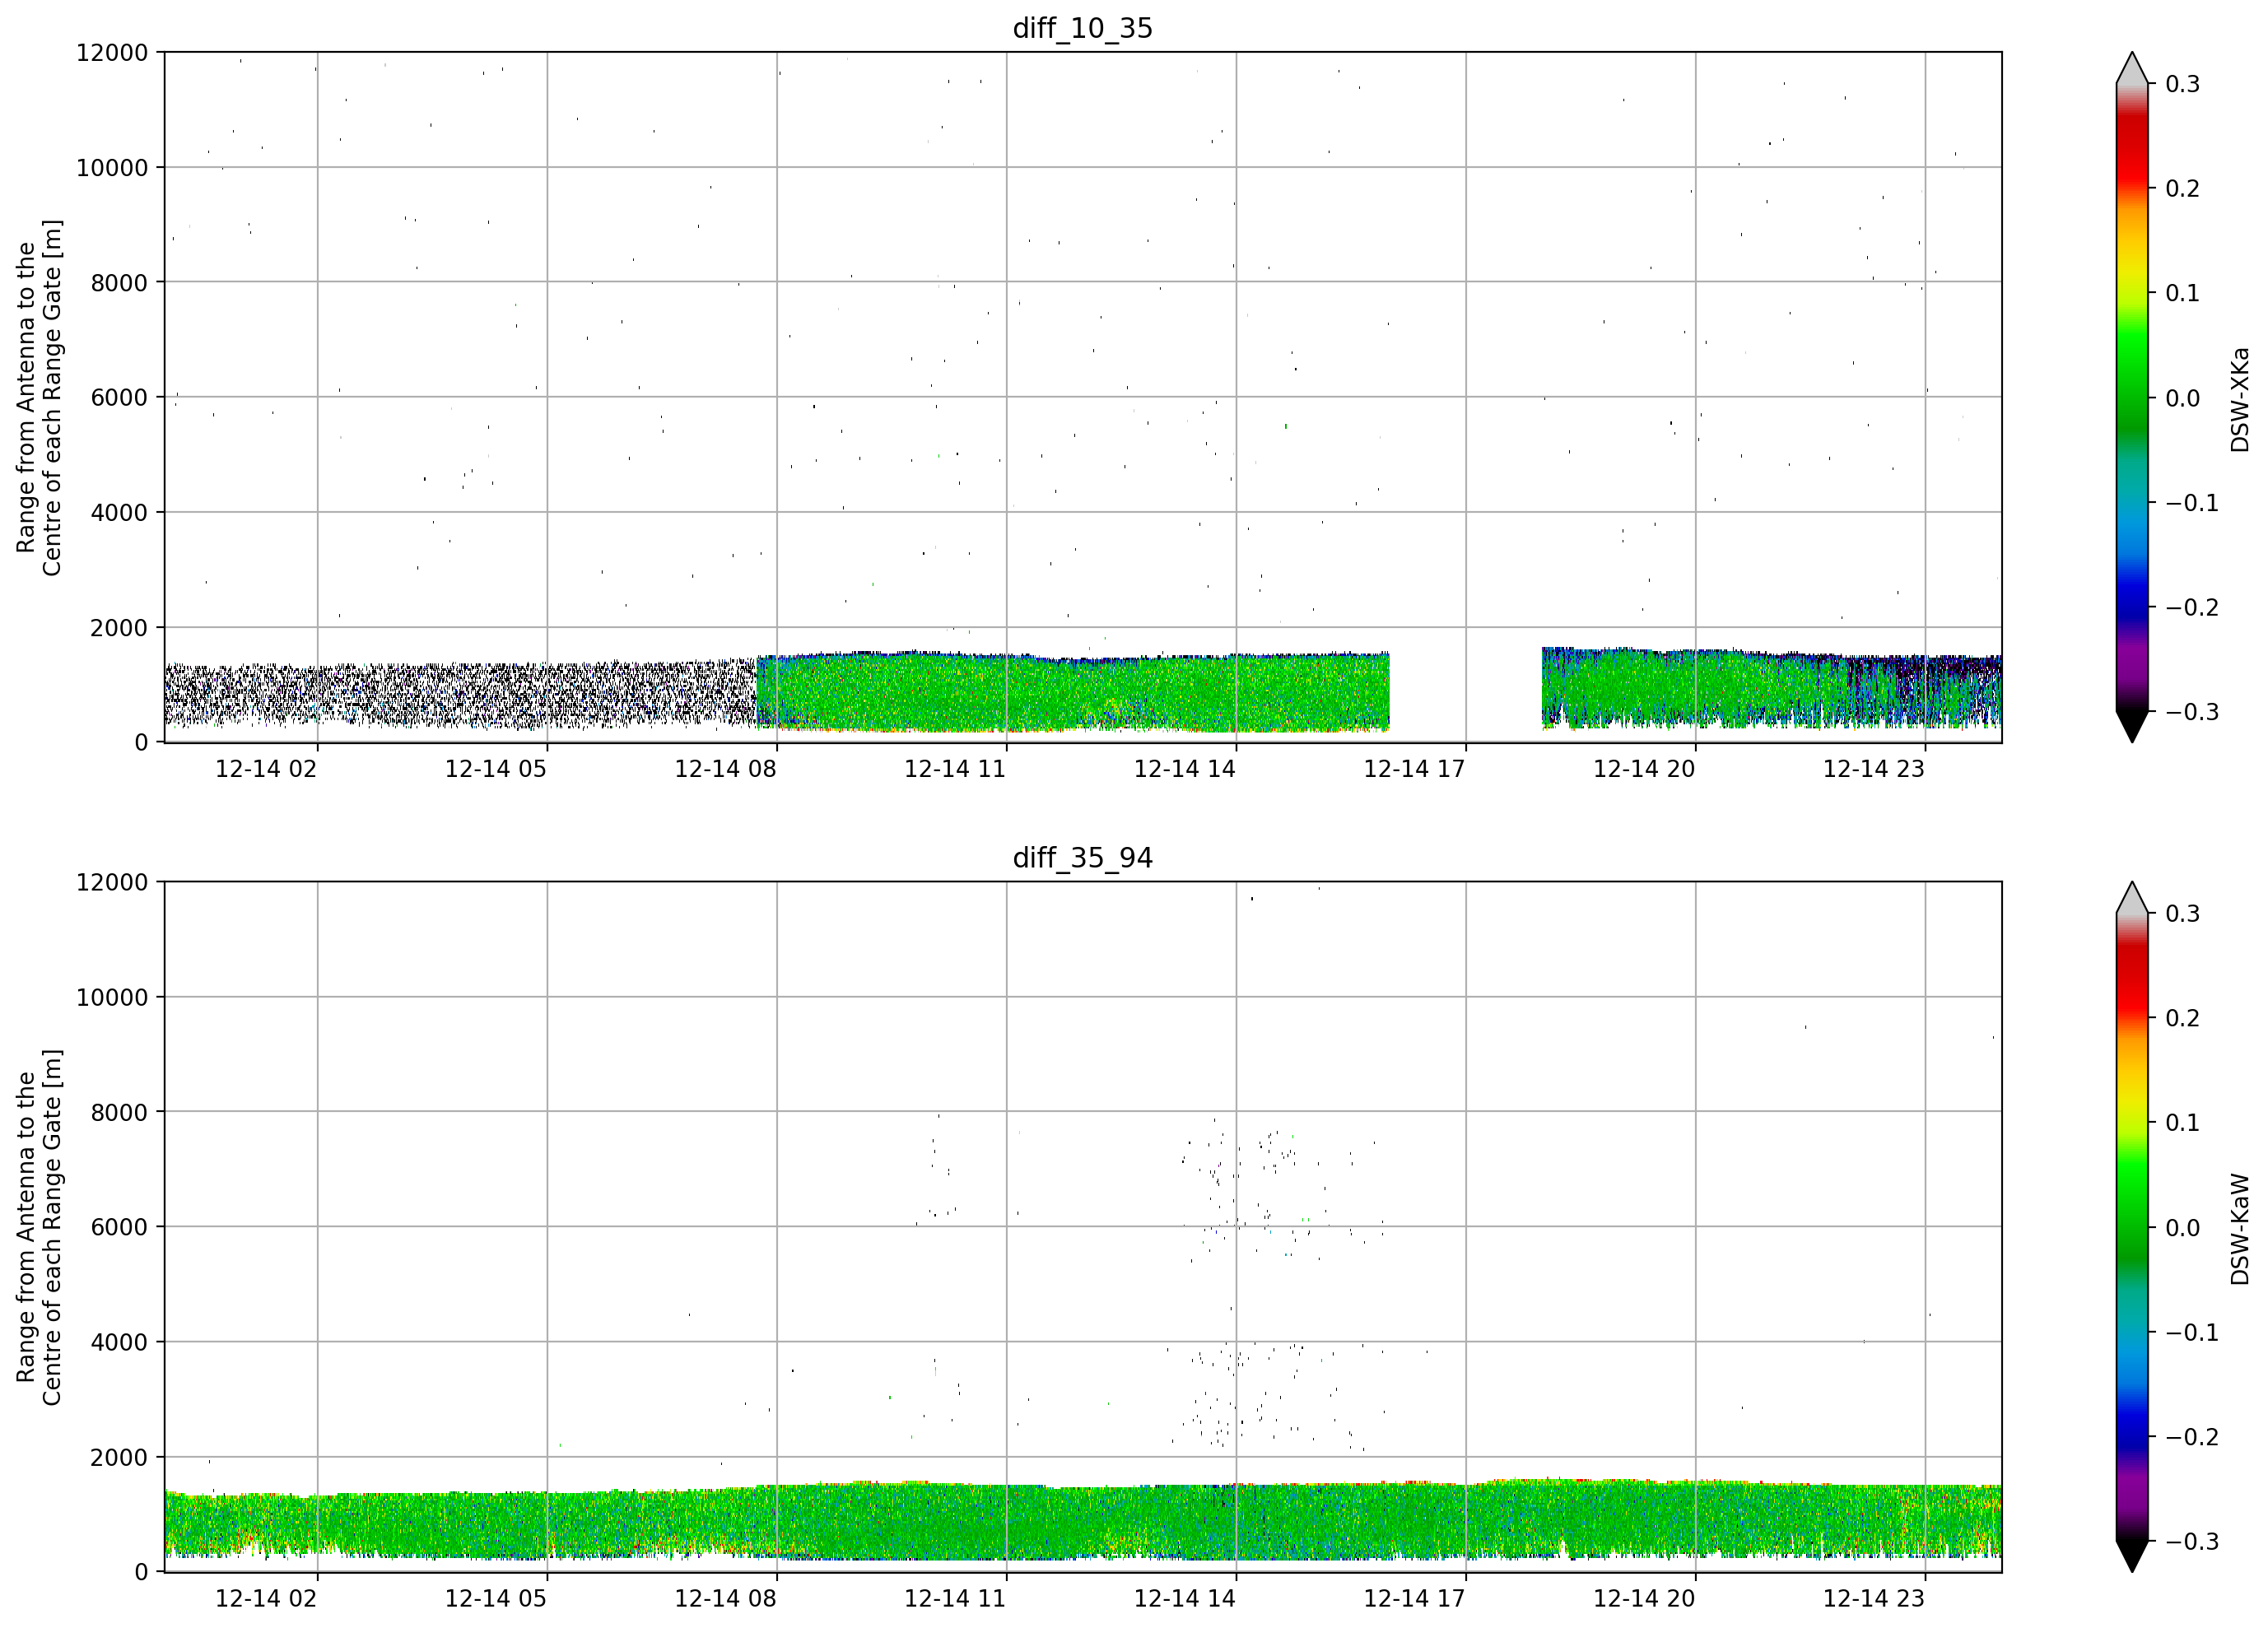Screen dimensions: 2268x1628
Task: Click the −0.1 tick on DSW-XKa colorbar
Action: pos(2192,503)
